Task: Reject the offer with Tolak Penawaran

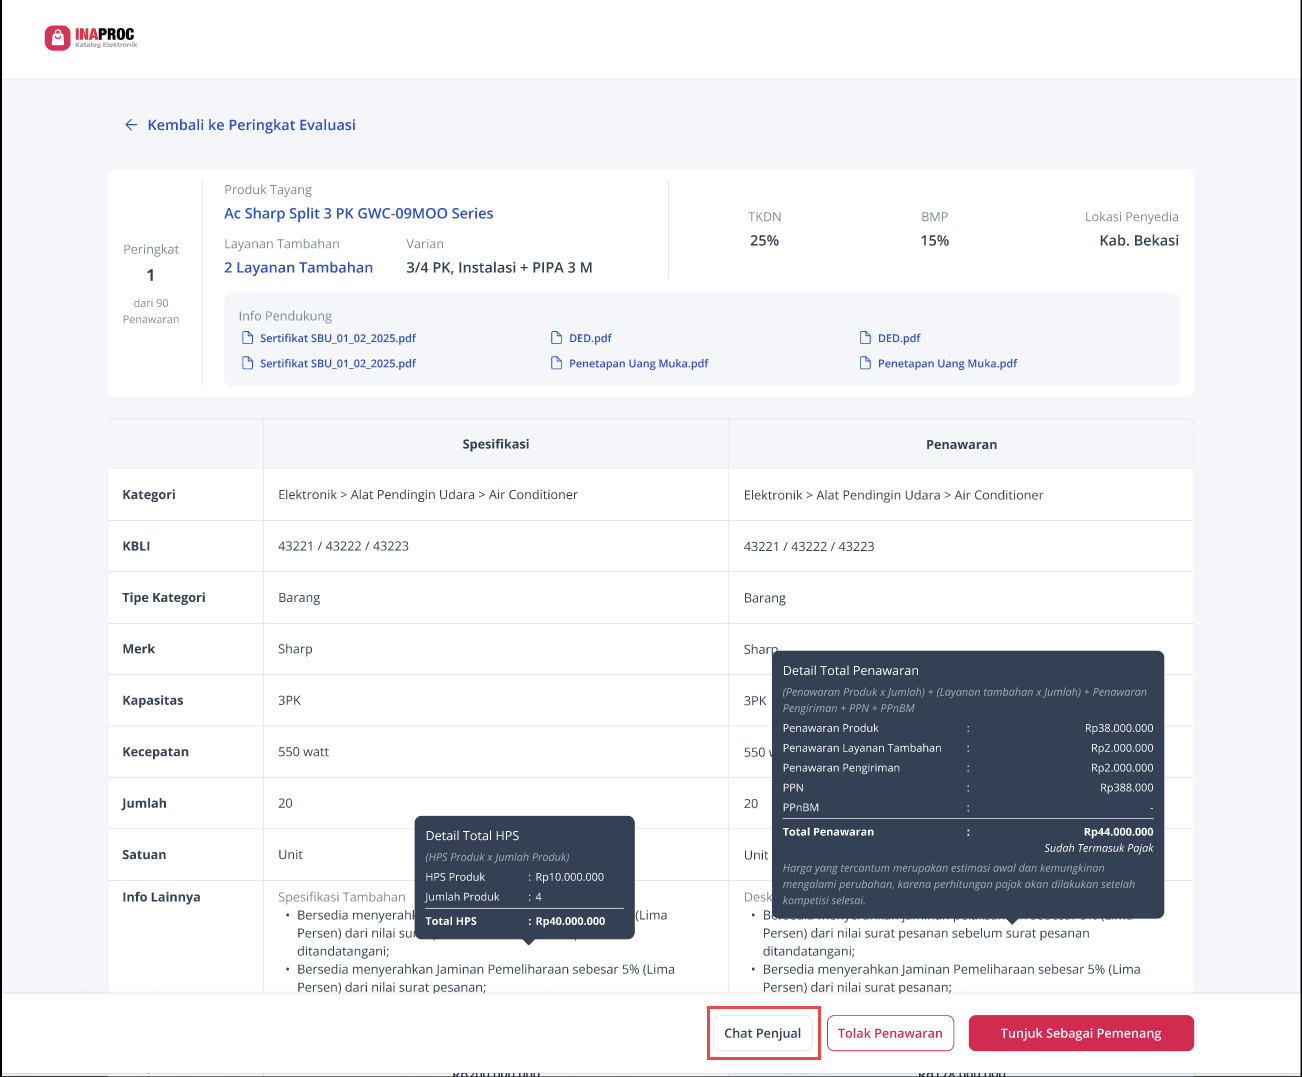Action: point(890,1033)
